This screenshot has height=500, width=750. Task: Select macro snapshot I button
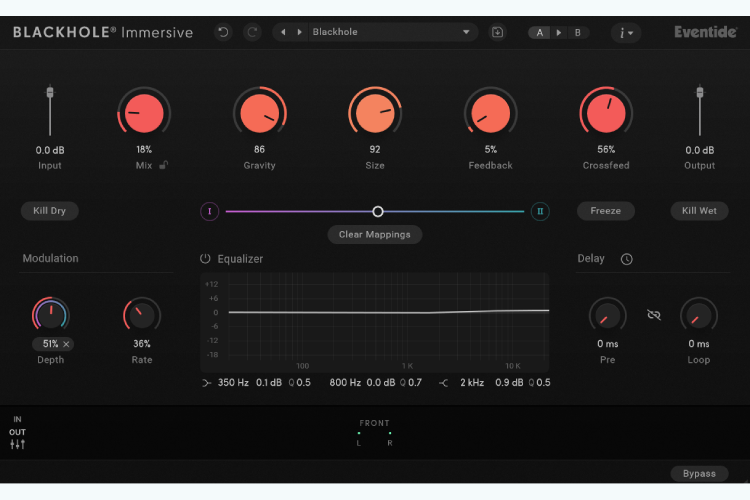(210, 211)
